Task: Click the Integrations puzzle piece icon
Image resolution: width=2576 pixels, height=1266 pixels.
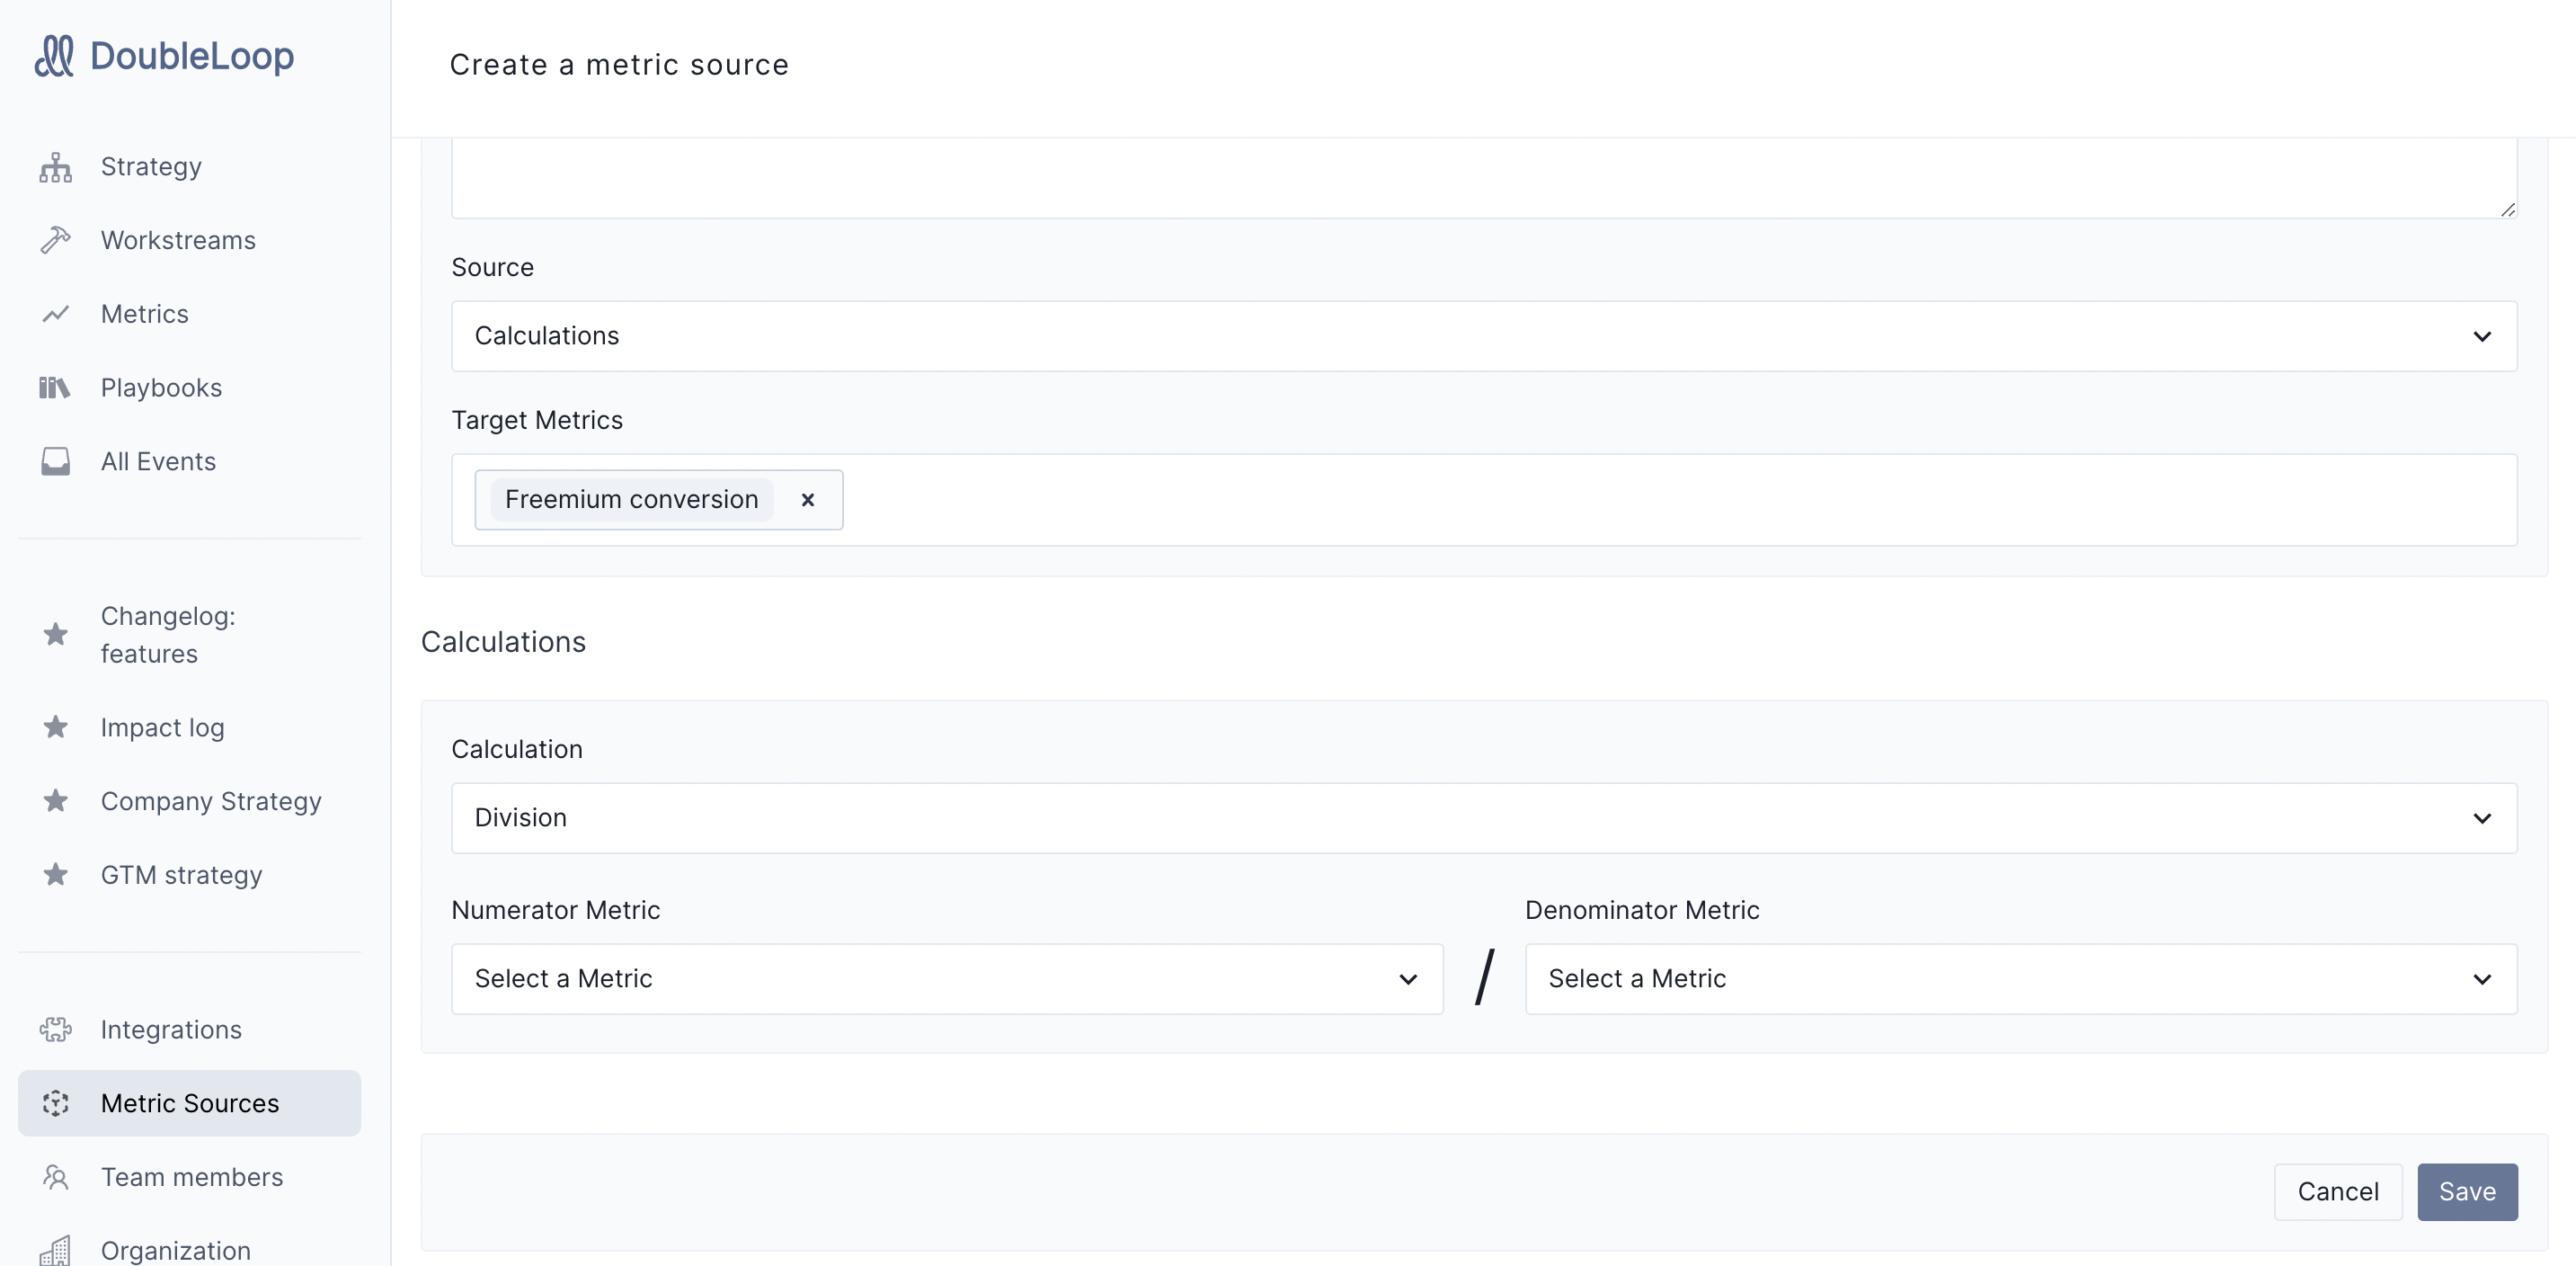Action: click(56, 1029)
